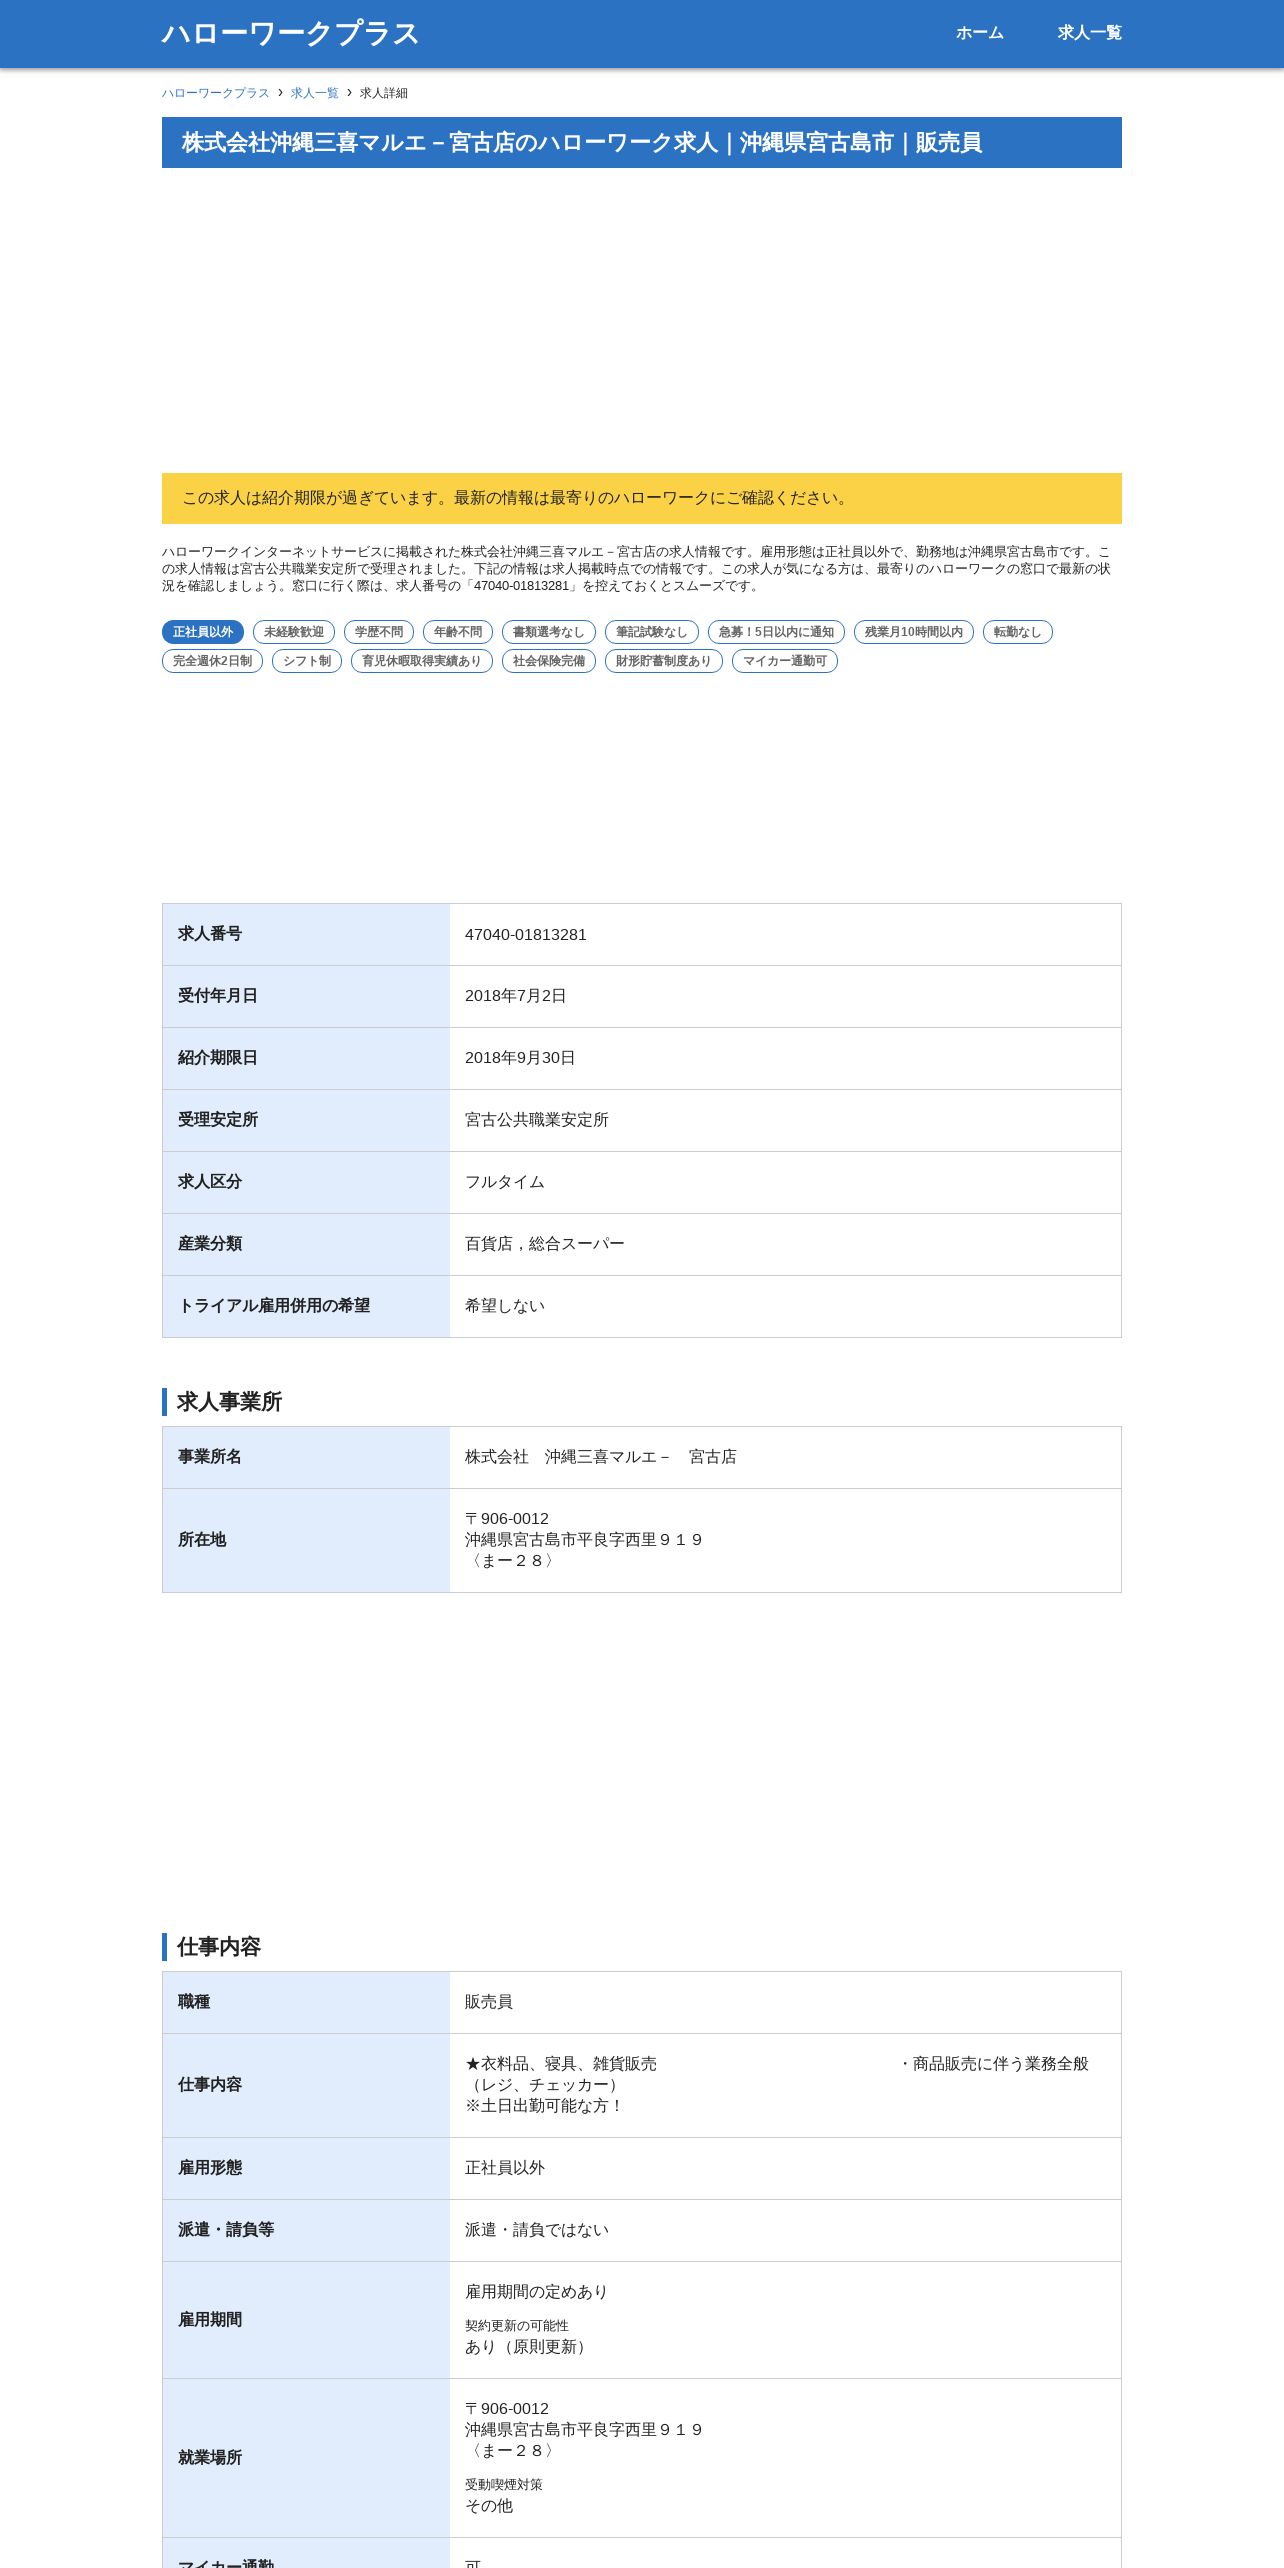Image resolution: width=1284 pixels, height=2568 pixels.
Task: Select the 財形貯蓄制度あり tag
Action: pyautogui.click(x=664, y=661)
